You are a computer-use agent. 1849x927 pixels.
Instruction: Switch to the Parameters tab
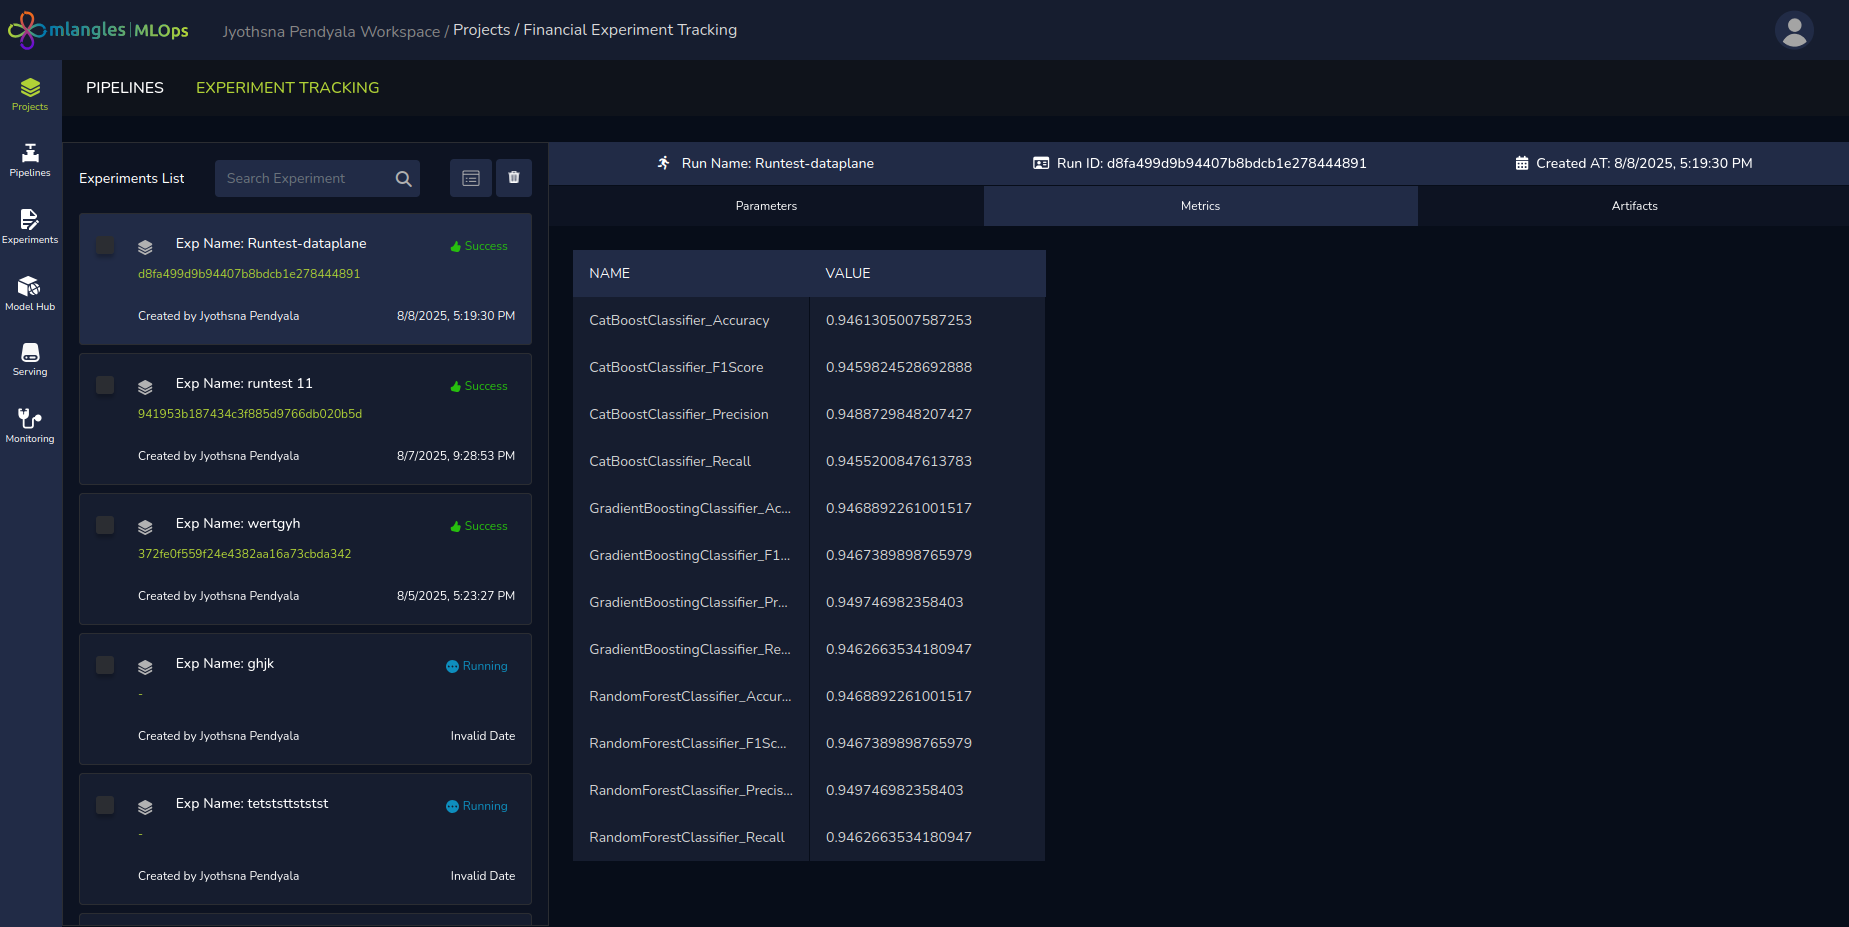tap(766, 206)
